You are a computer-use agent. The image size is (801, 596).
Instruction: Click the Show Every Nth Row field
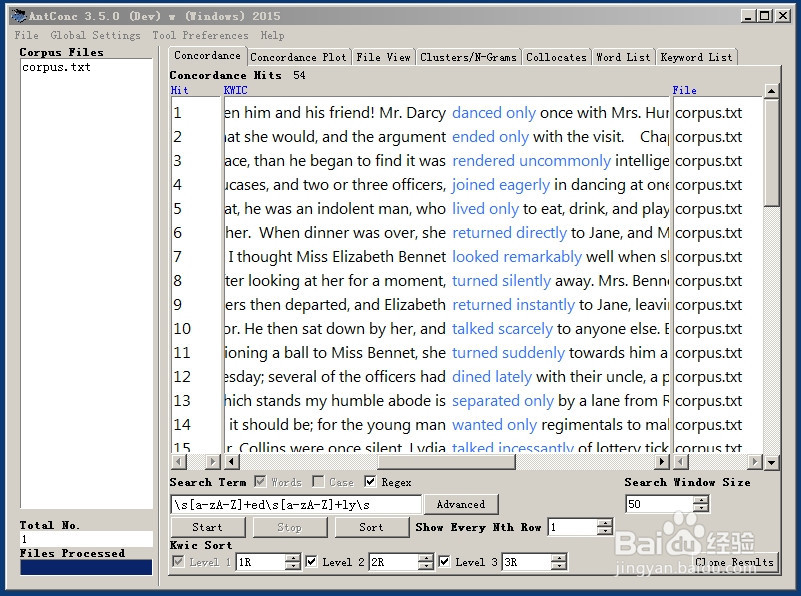click(572, 527)
